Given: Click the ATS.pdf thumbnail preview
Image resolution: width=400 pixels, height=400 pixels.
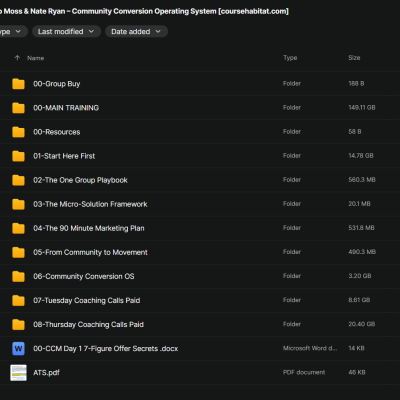Looking at the screenshot, I should [18, 373].
